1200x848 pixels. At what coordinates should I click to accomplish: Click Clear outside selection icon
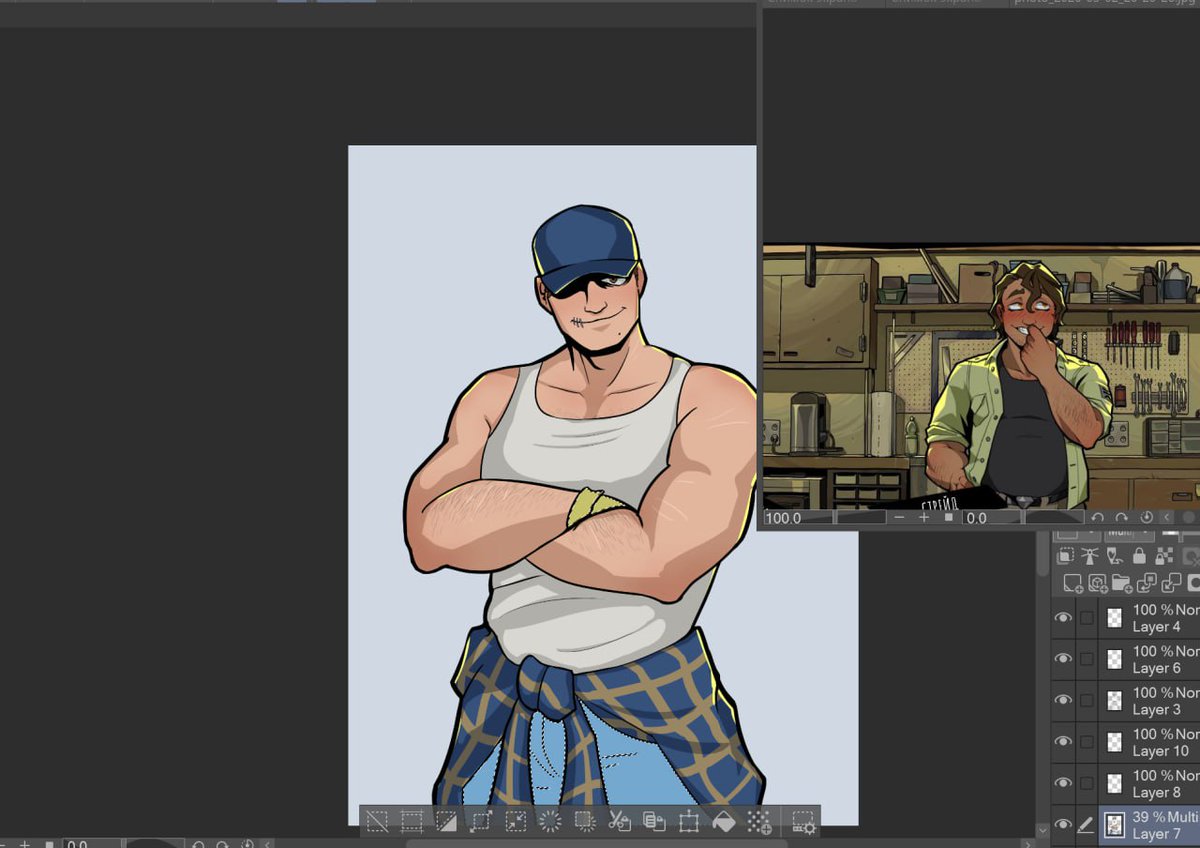point(585,822)
